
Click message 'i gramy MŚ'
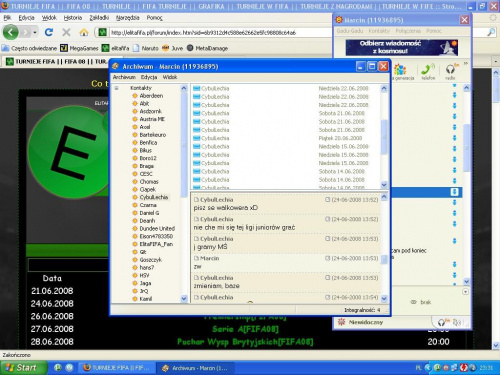tap(210, 247)
